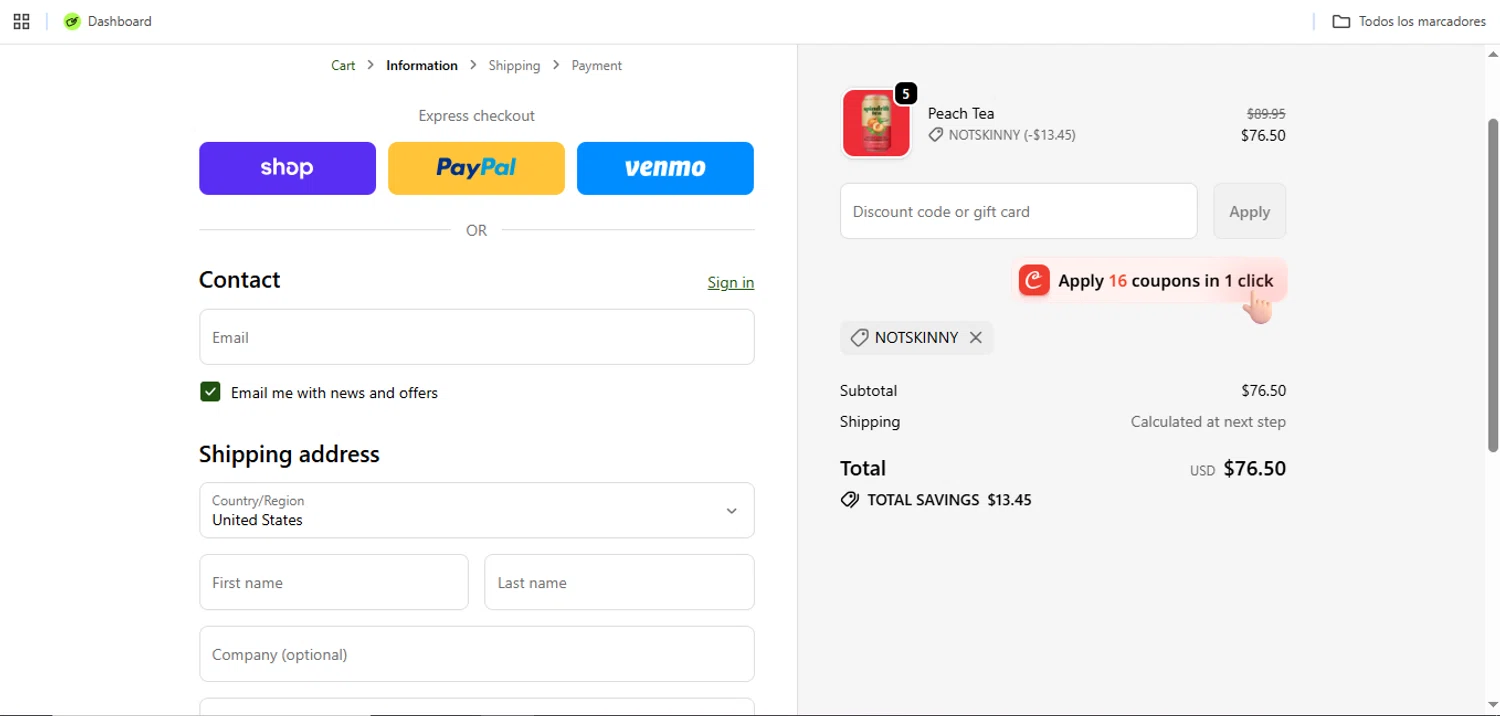
Task: Select the Information breadcrumb step
Action: point(422,65)
